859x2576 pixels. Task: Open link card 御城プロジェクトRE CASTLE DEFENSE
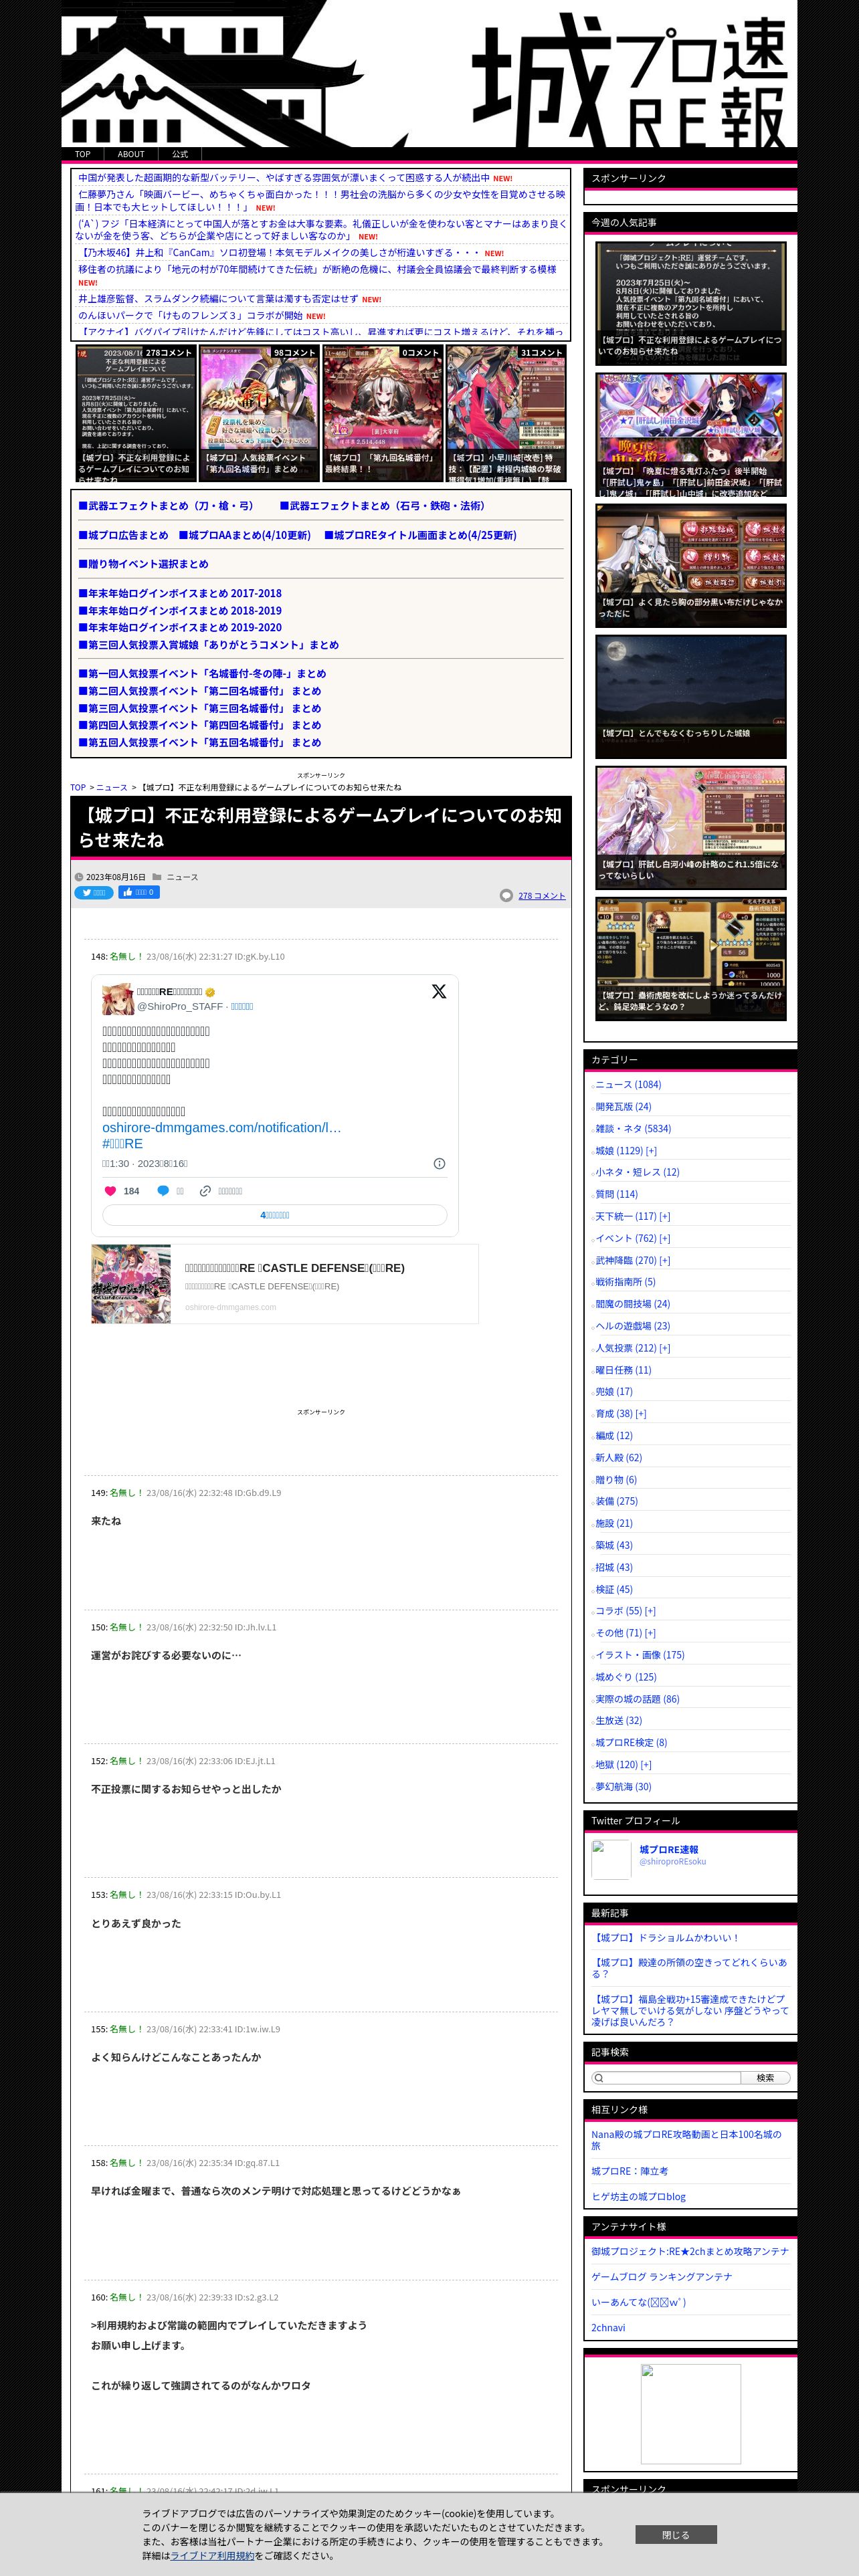click(x=285, y=1284)
